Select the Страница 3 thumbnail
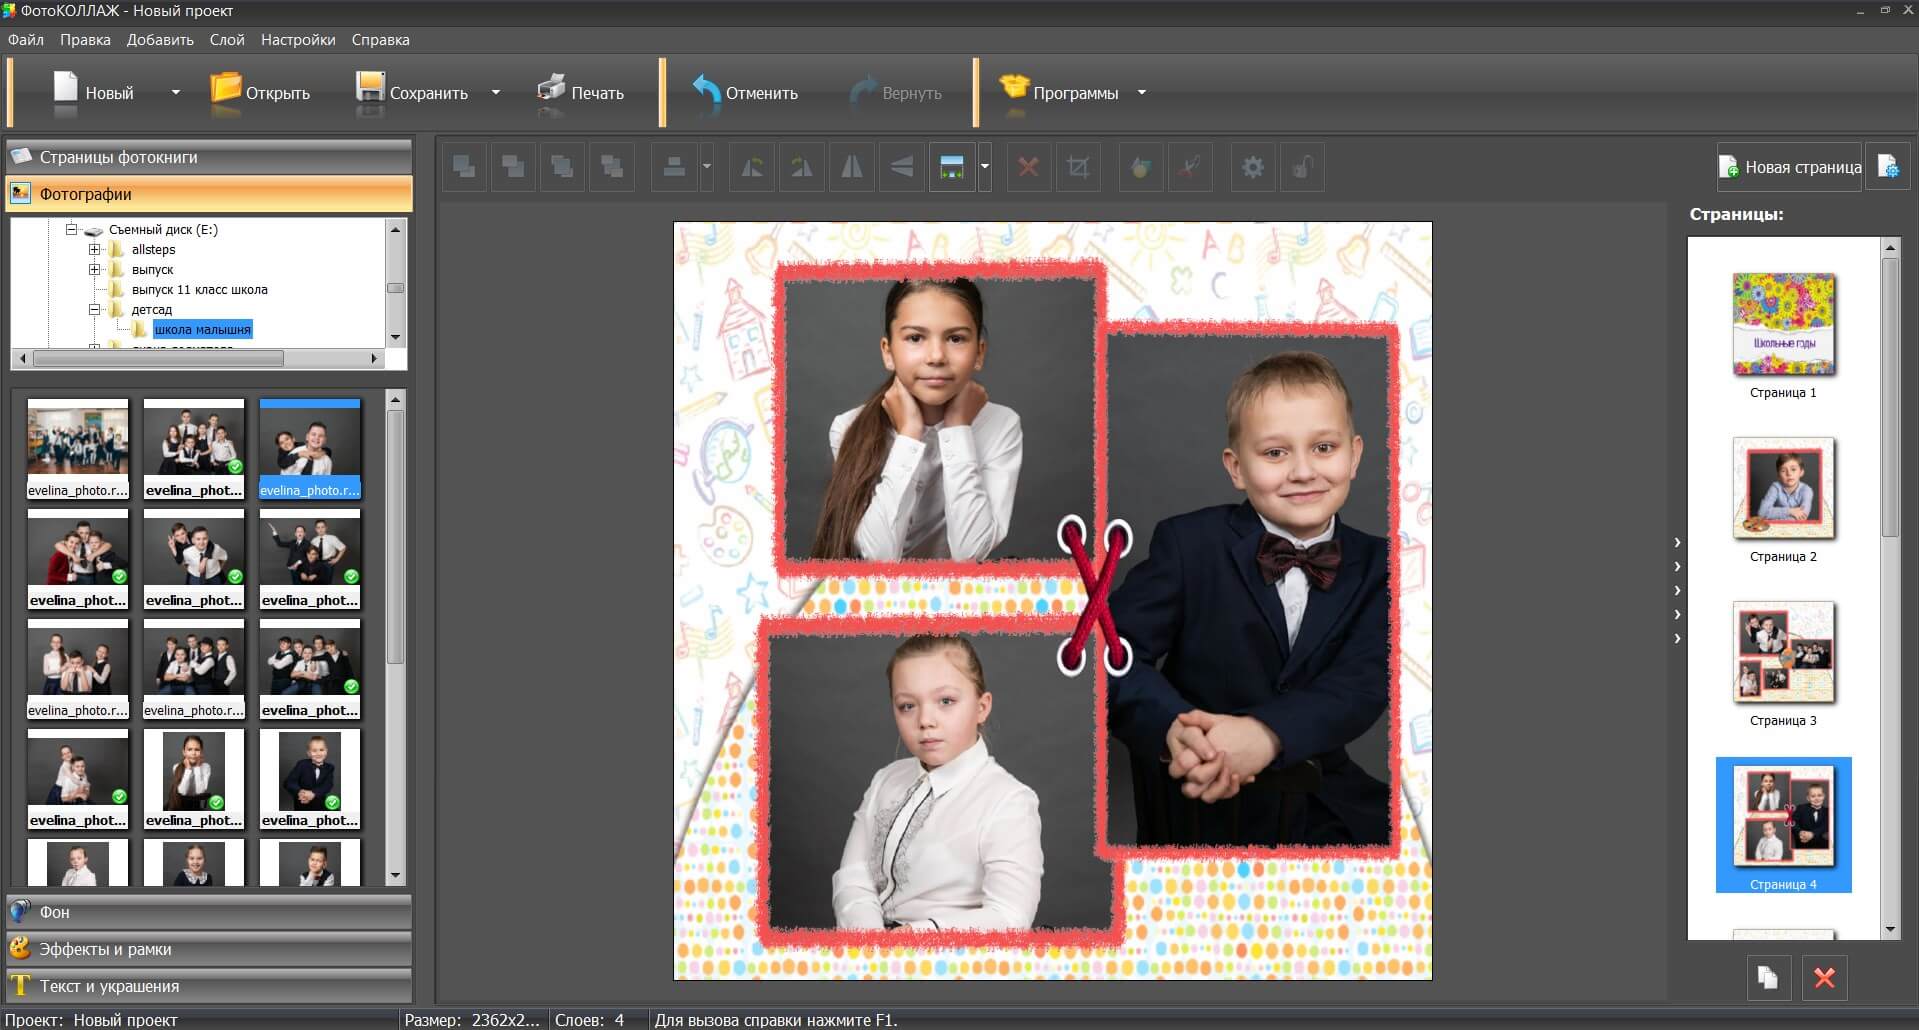The width and height of the screenshot is (1919, 1030). (1783, 652)
